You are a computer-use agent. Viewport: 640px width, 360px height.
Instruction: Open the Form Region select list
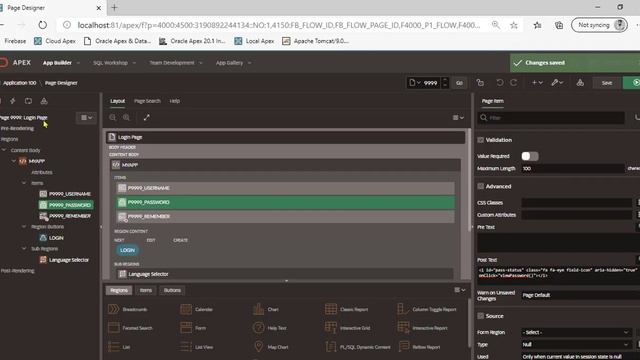pos(576,332)
